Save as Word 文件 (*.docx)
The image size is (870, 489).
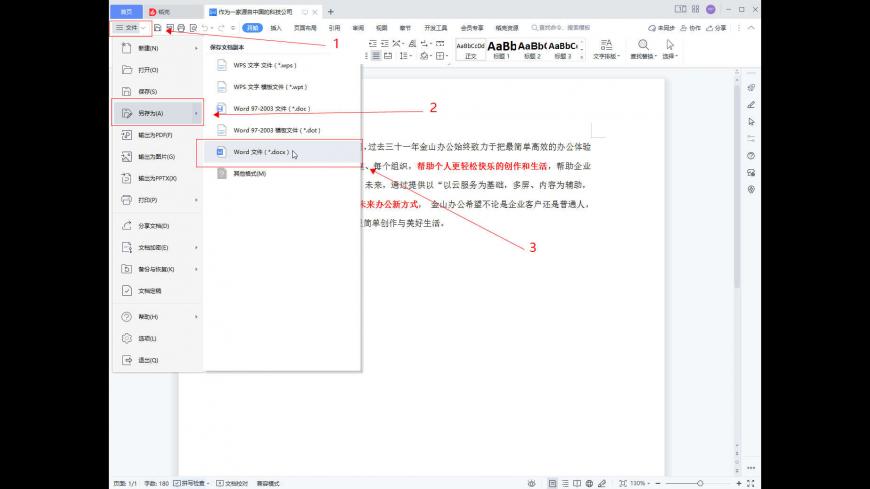point(282,152)
